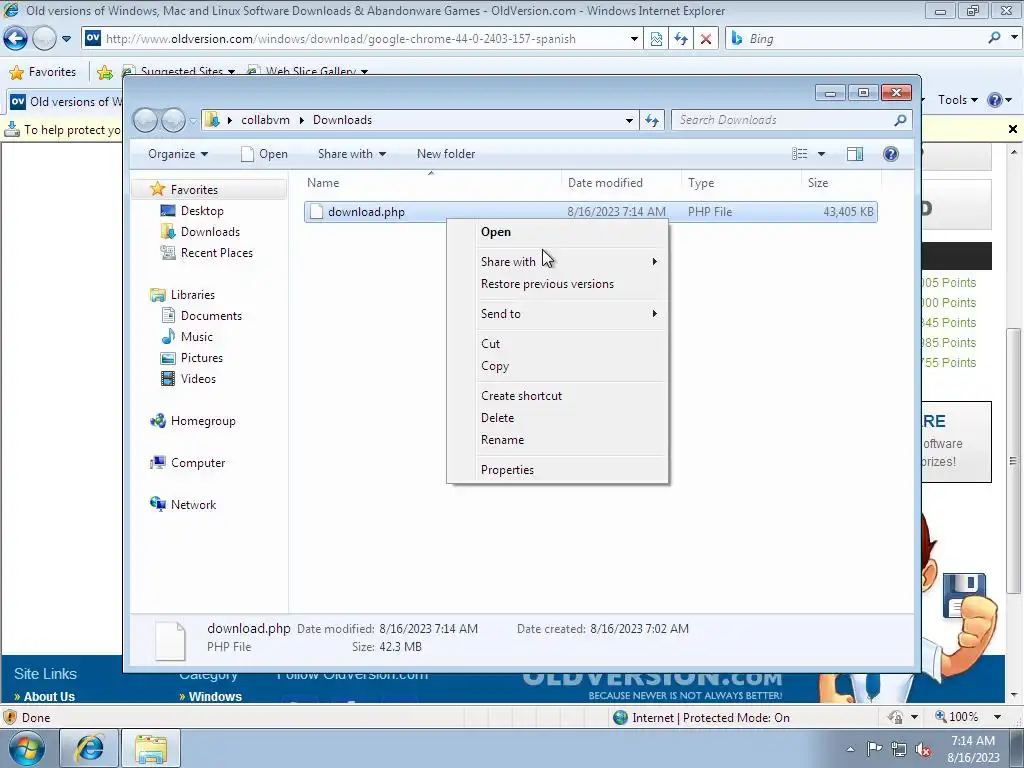This screenshot has width=1024, height=768.
Task: Click About Us link on webpage
Action: (x=49, y=696)
